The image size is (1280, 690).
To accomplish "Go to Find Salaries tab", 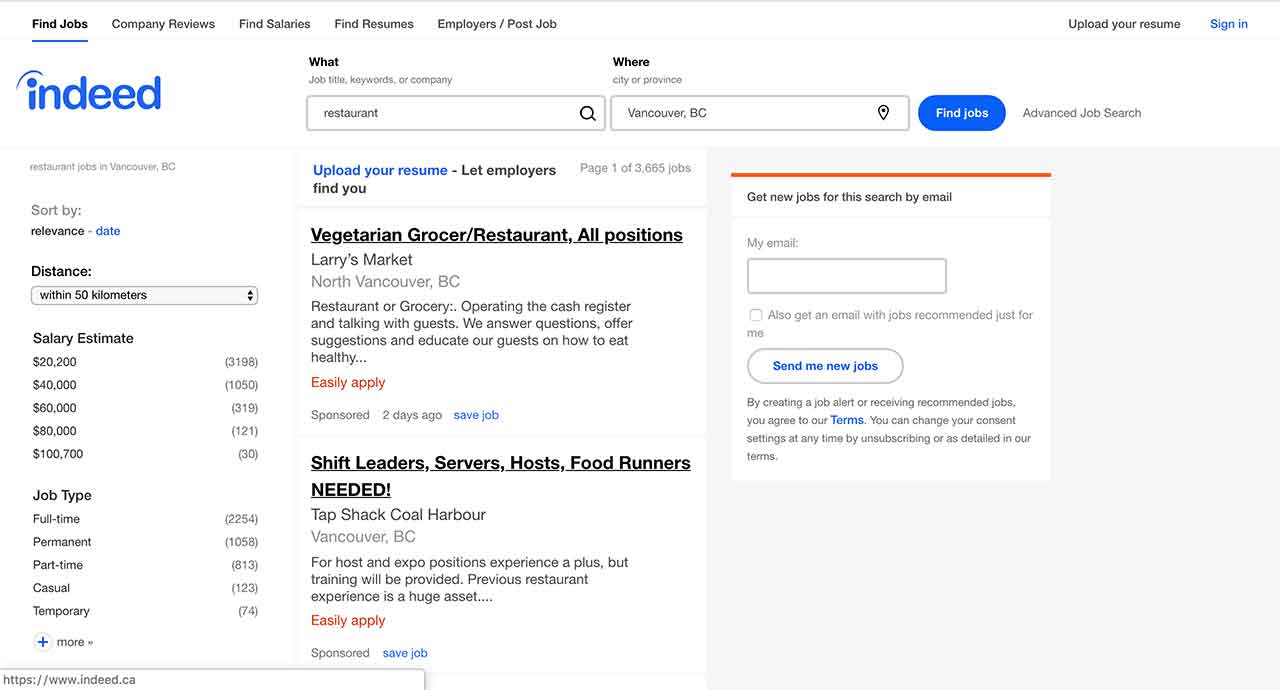I will tap(274, 24).
